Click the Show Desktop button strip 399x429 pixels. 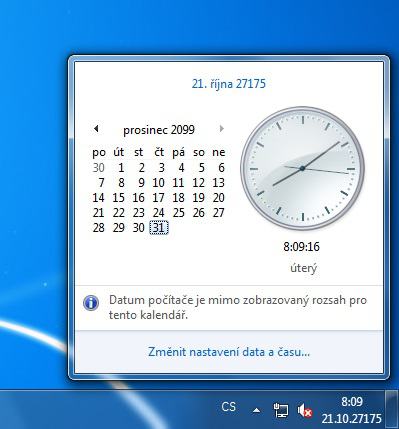pyautogui.click(x=392, y=409)
